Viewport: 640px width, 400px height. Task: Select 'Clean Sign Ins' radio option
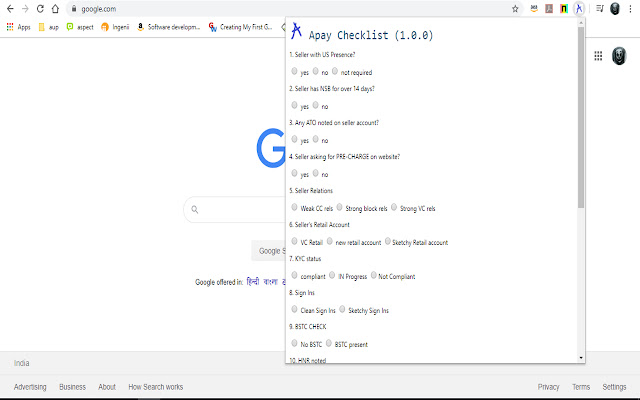[x=294, y=309]
